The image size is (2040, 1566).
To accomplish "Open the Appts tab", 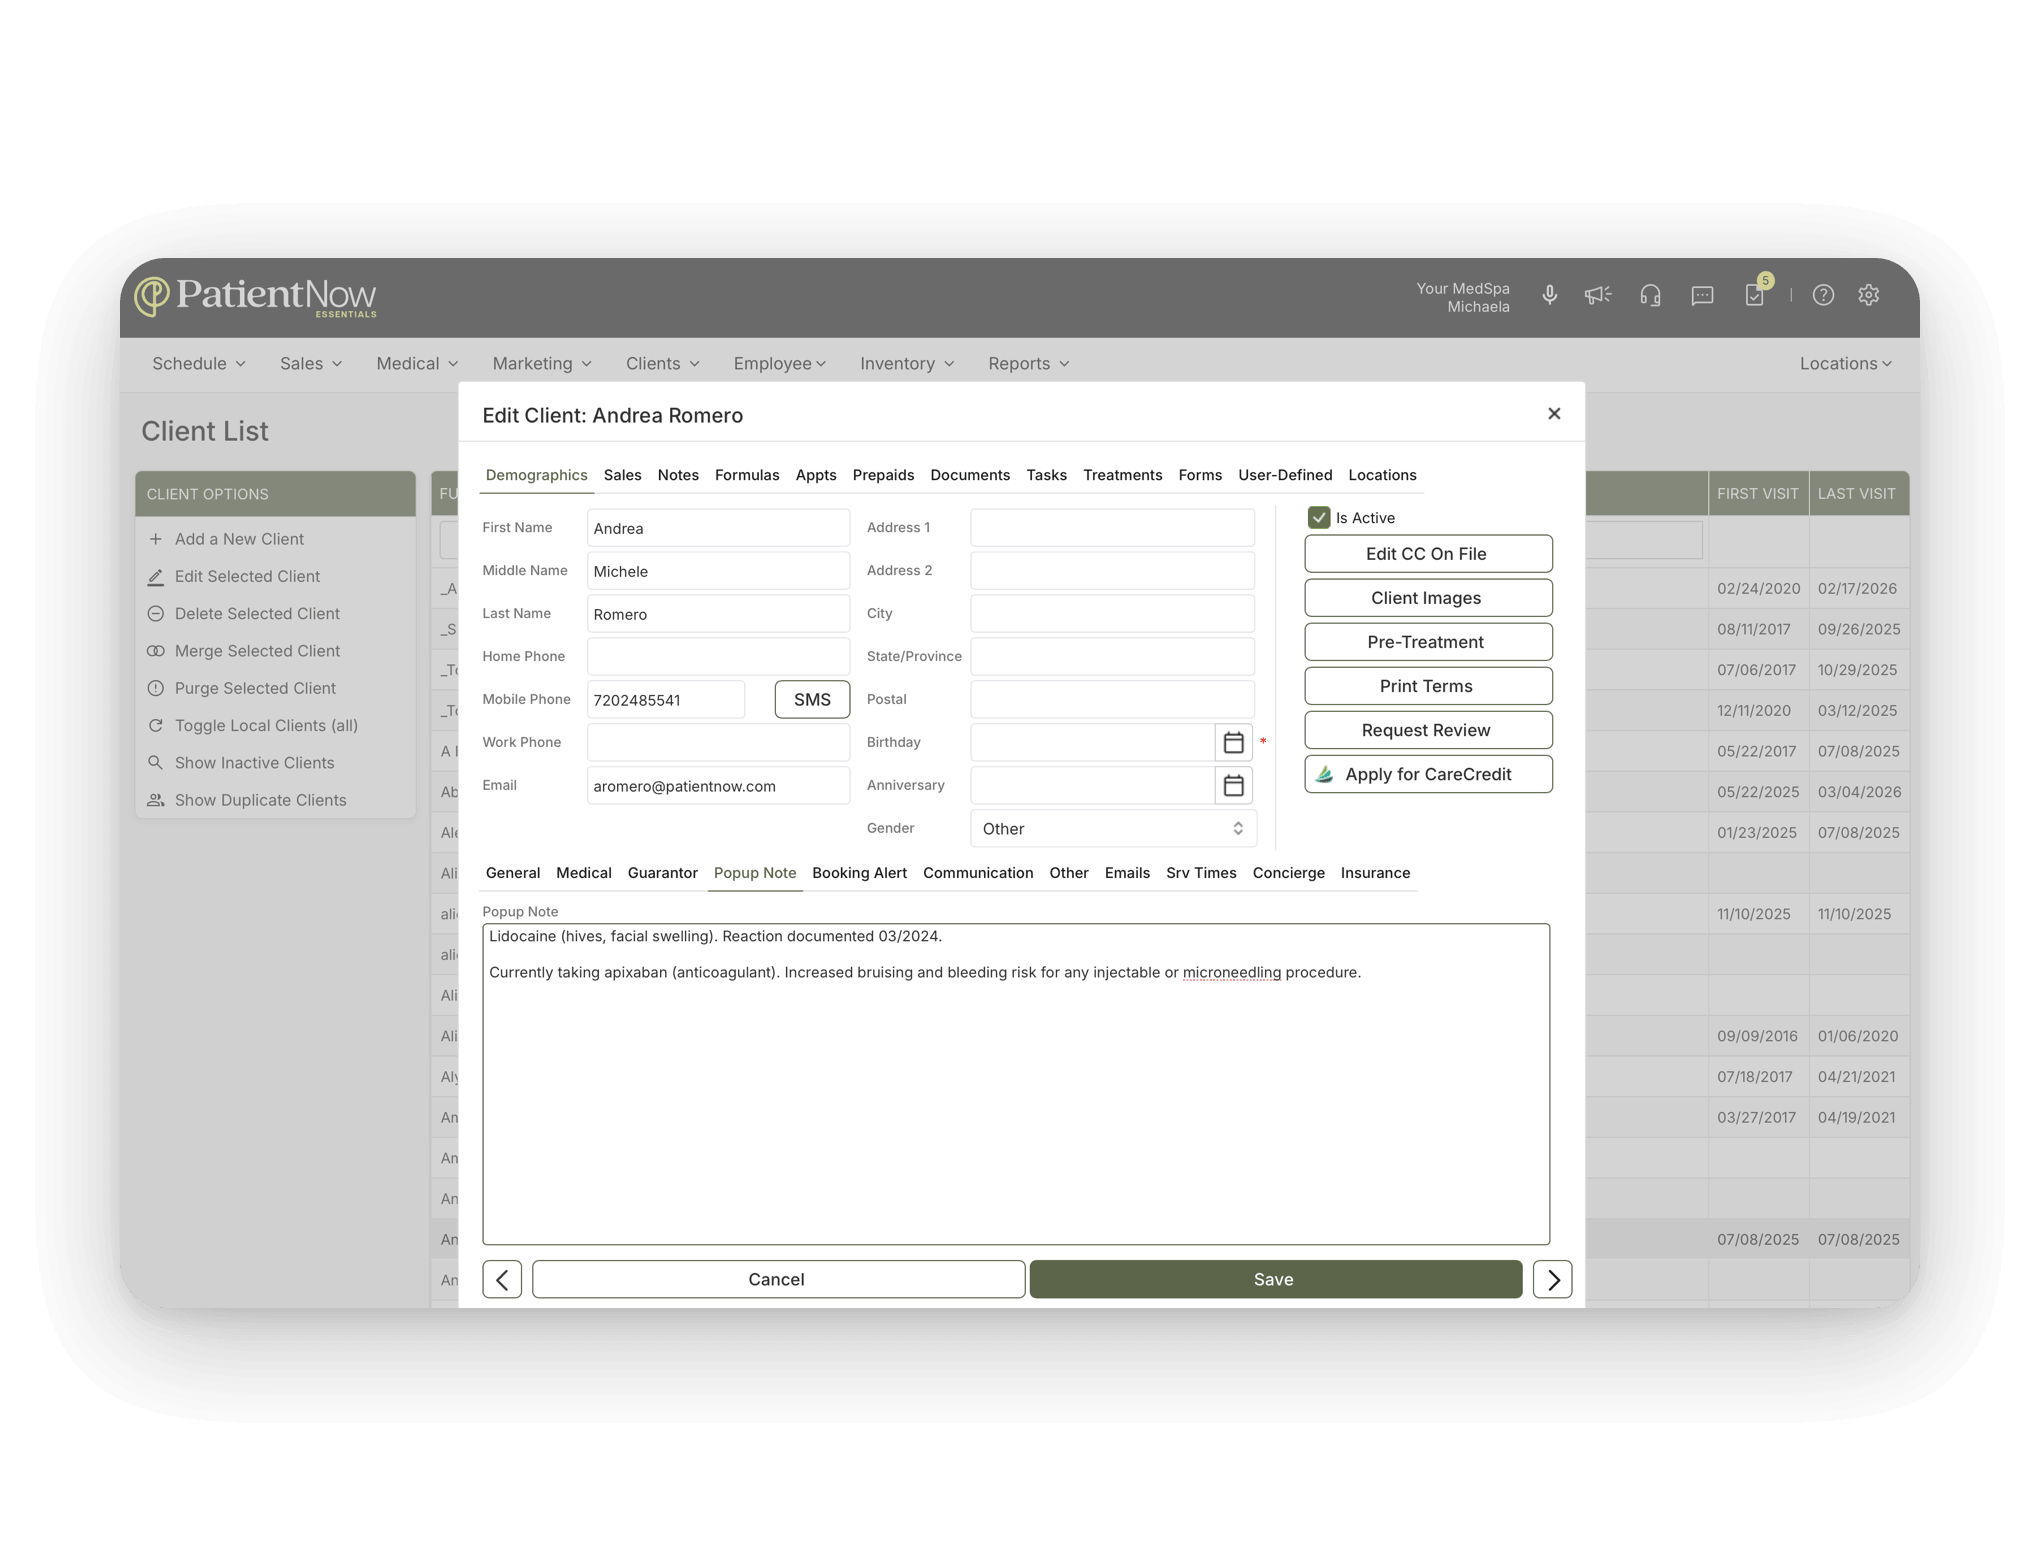I will point(816,475).
